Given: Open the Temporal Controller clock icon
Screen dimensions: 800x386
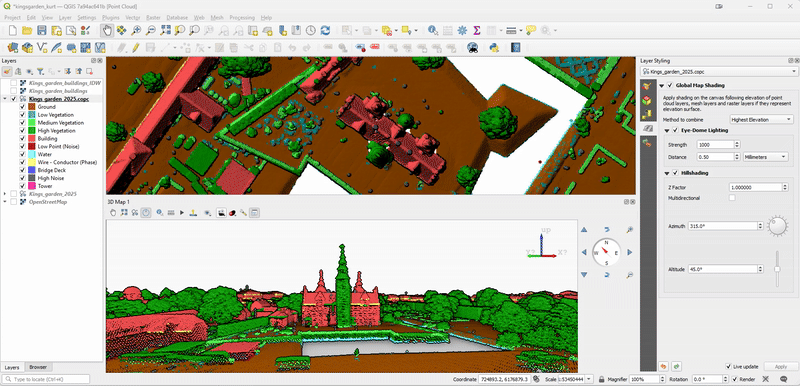Looking at the screenshot, I should tap(311, 31).
